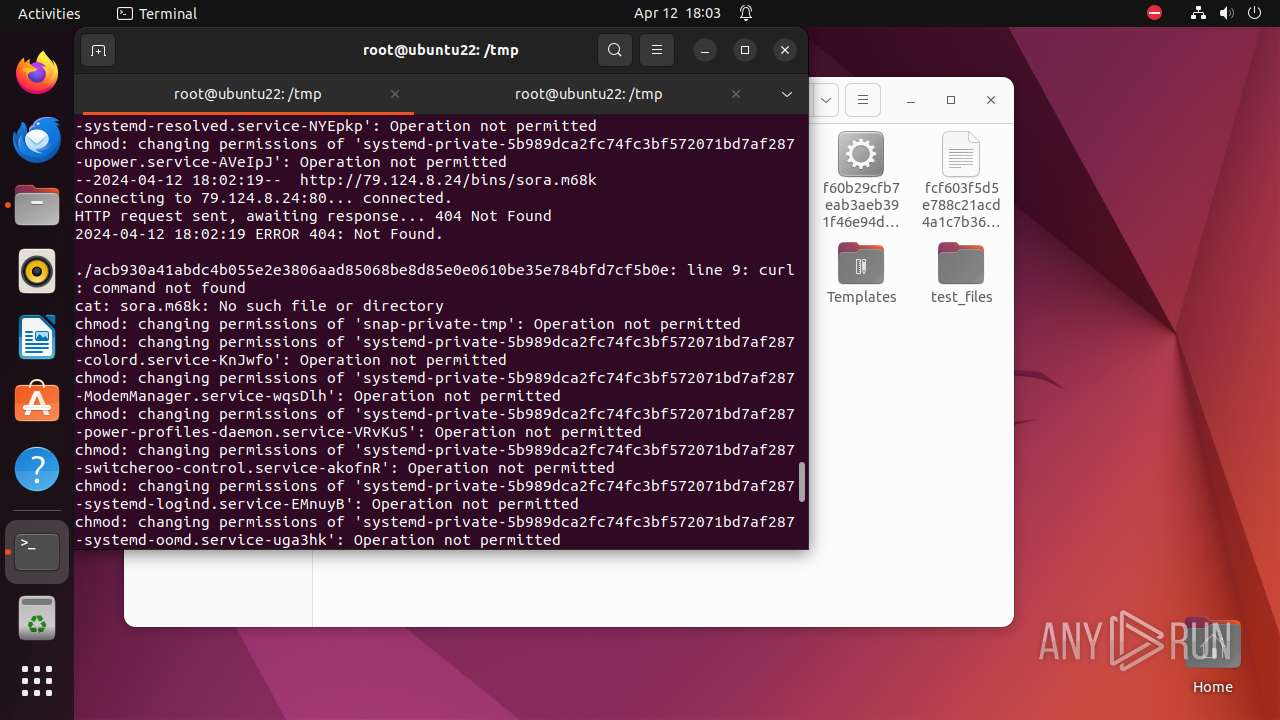1280x720 pixels.
Task: Open the Files window hamburger menu
Action: 862,100
